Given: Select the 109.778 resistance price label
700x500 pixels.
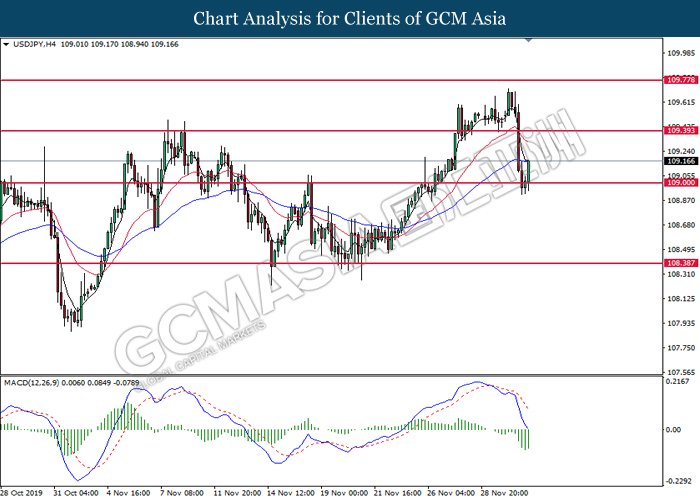Looking at the screenshot, I should (680, 80).
